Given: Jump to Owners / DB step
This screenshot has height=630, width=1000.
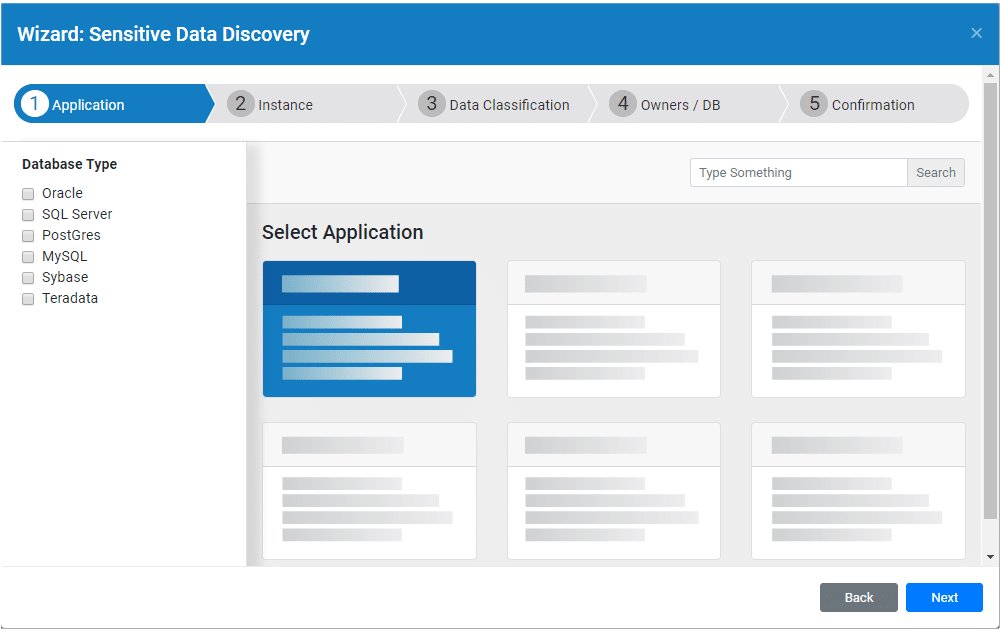Looking at the screenshot, I should click(679, 105).
